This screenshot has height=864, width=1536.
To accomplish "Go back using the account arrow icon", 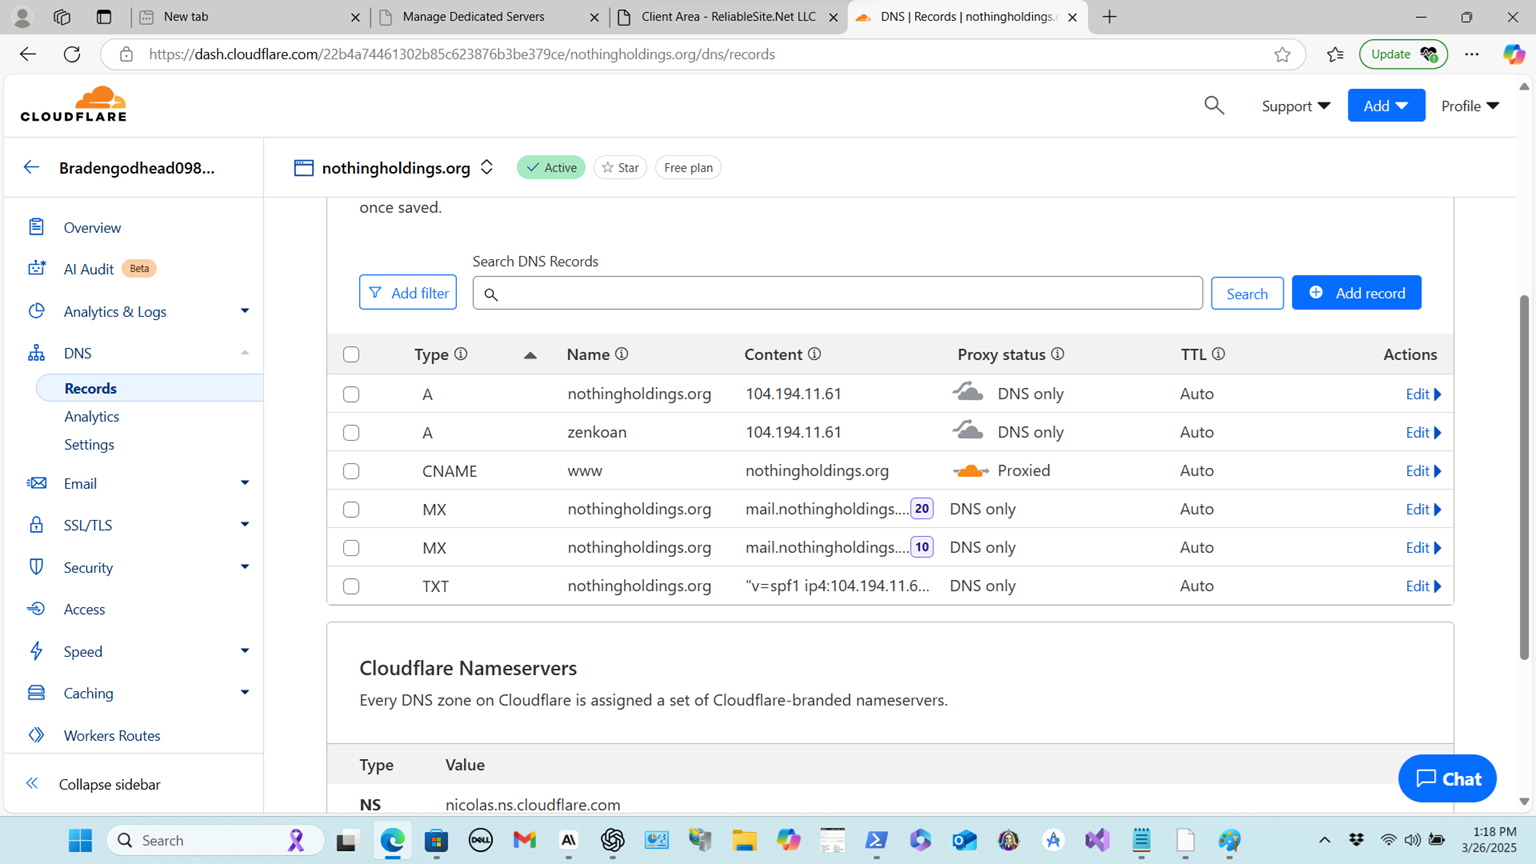I will pos(32,167).
